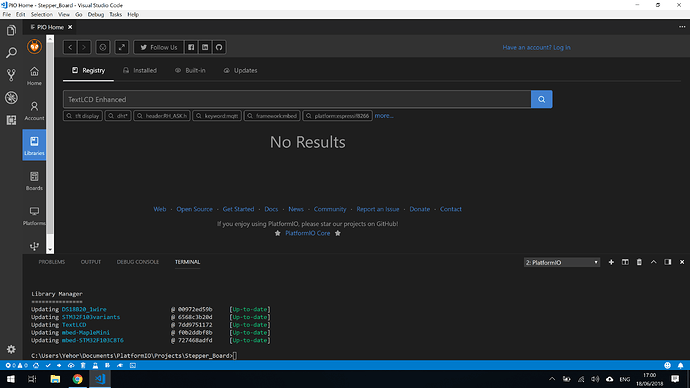690x388 pixels.
Task: Click the circular reload icon in PIO toolbar
Action: (x=103, y=47)
